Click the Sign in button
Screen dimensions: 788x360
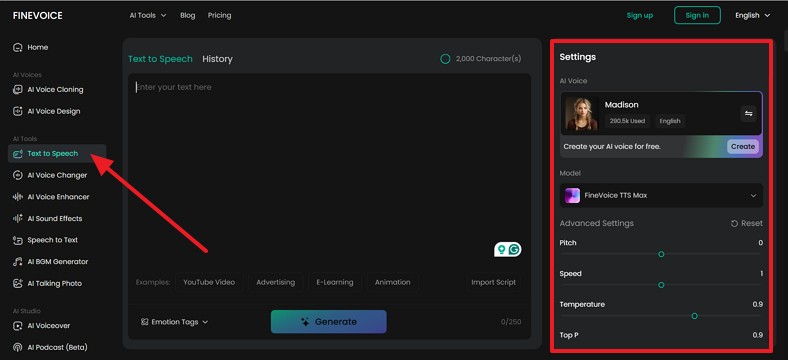tap(697, 15)
